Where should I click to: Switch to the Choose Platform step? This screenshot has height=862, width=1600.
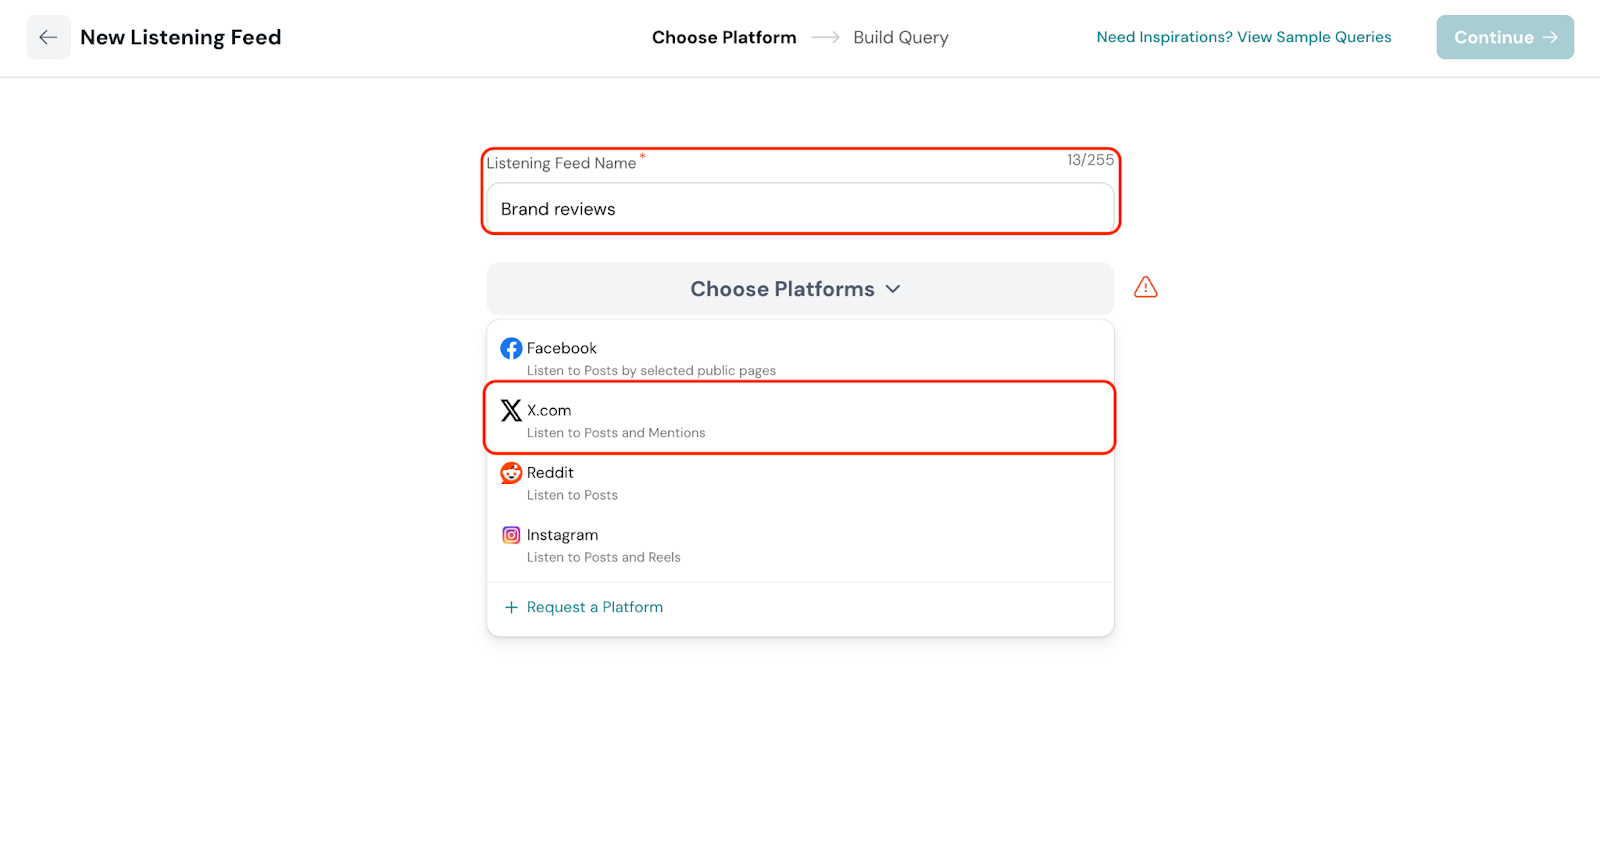[724, 37]
